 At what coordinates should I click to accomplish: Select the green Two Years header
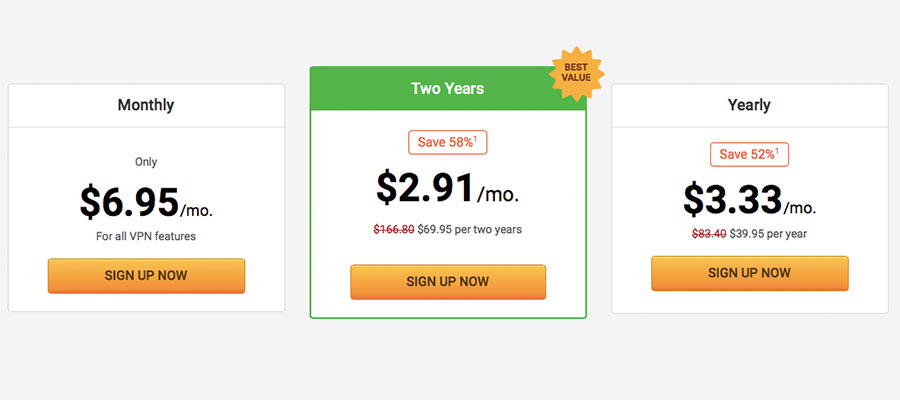click(x=448, y=88)
